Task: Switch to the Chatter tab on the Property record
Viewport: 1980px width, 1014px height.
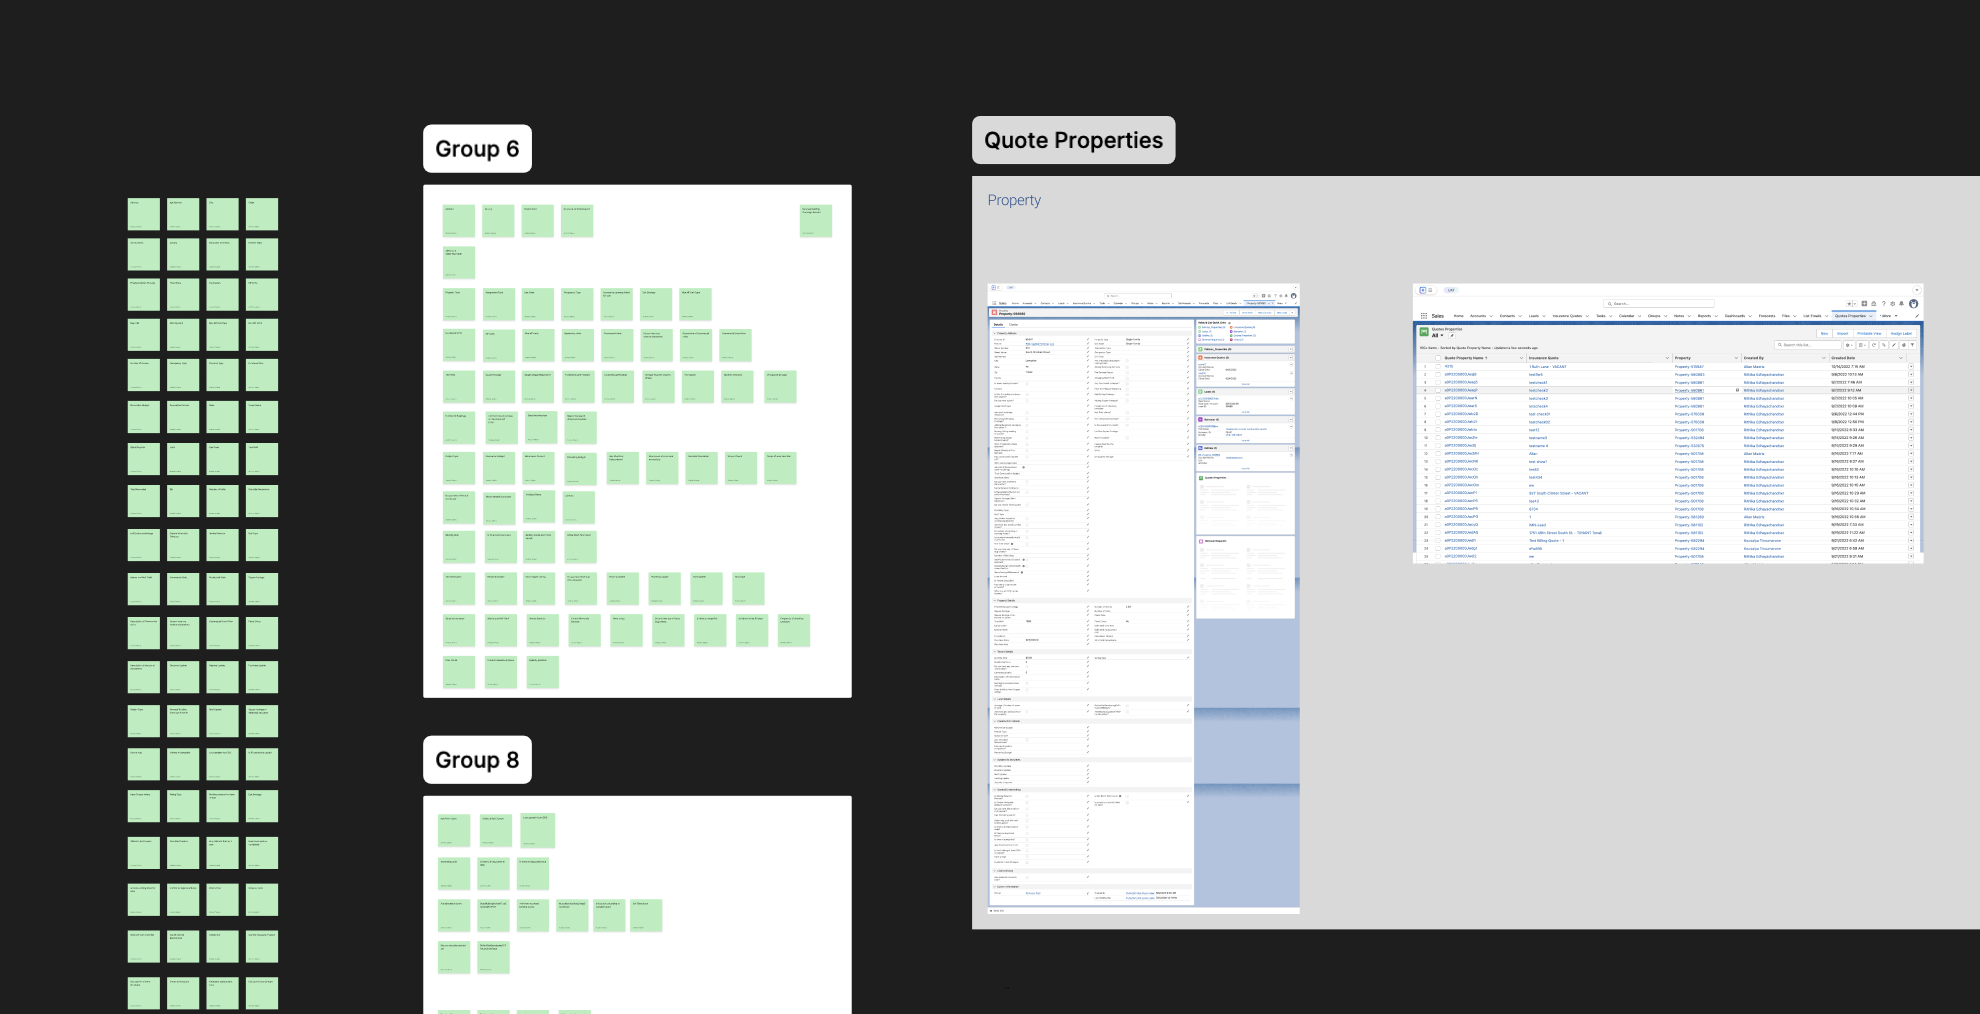Action: [1014, 324]
